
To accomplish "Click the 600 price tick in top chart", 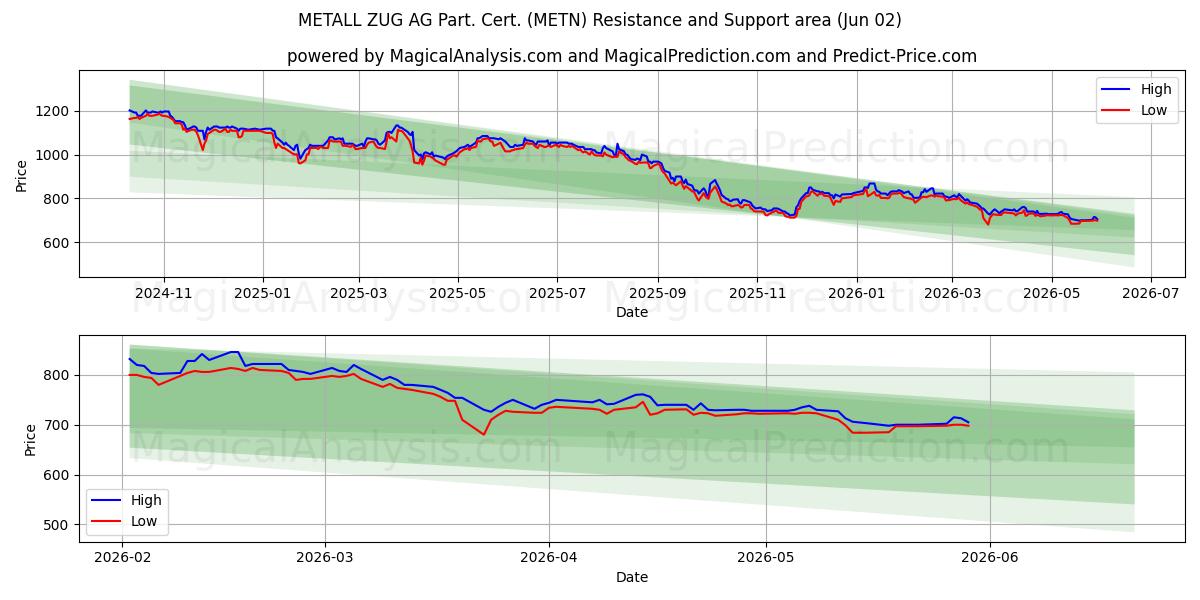I will (59, 243).
